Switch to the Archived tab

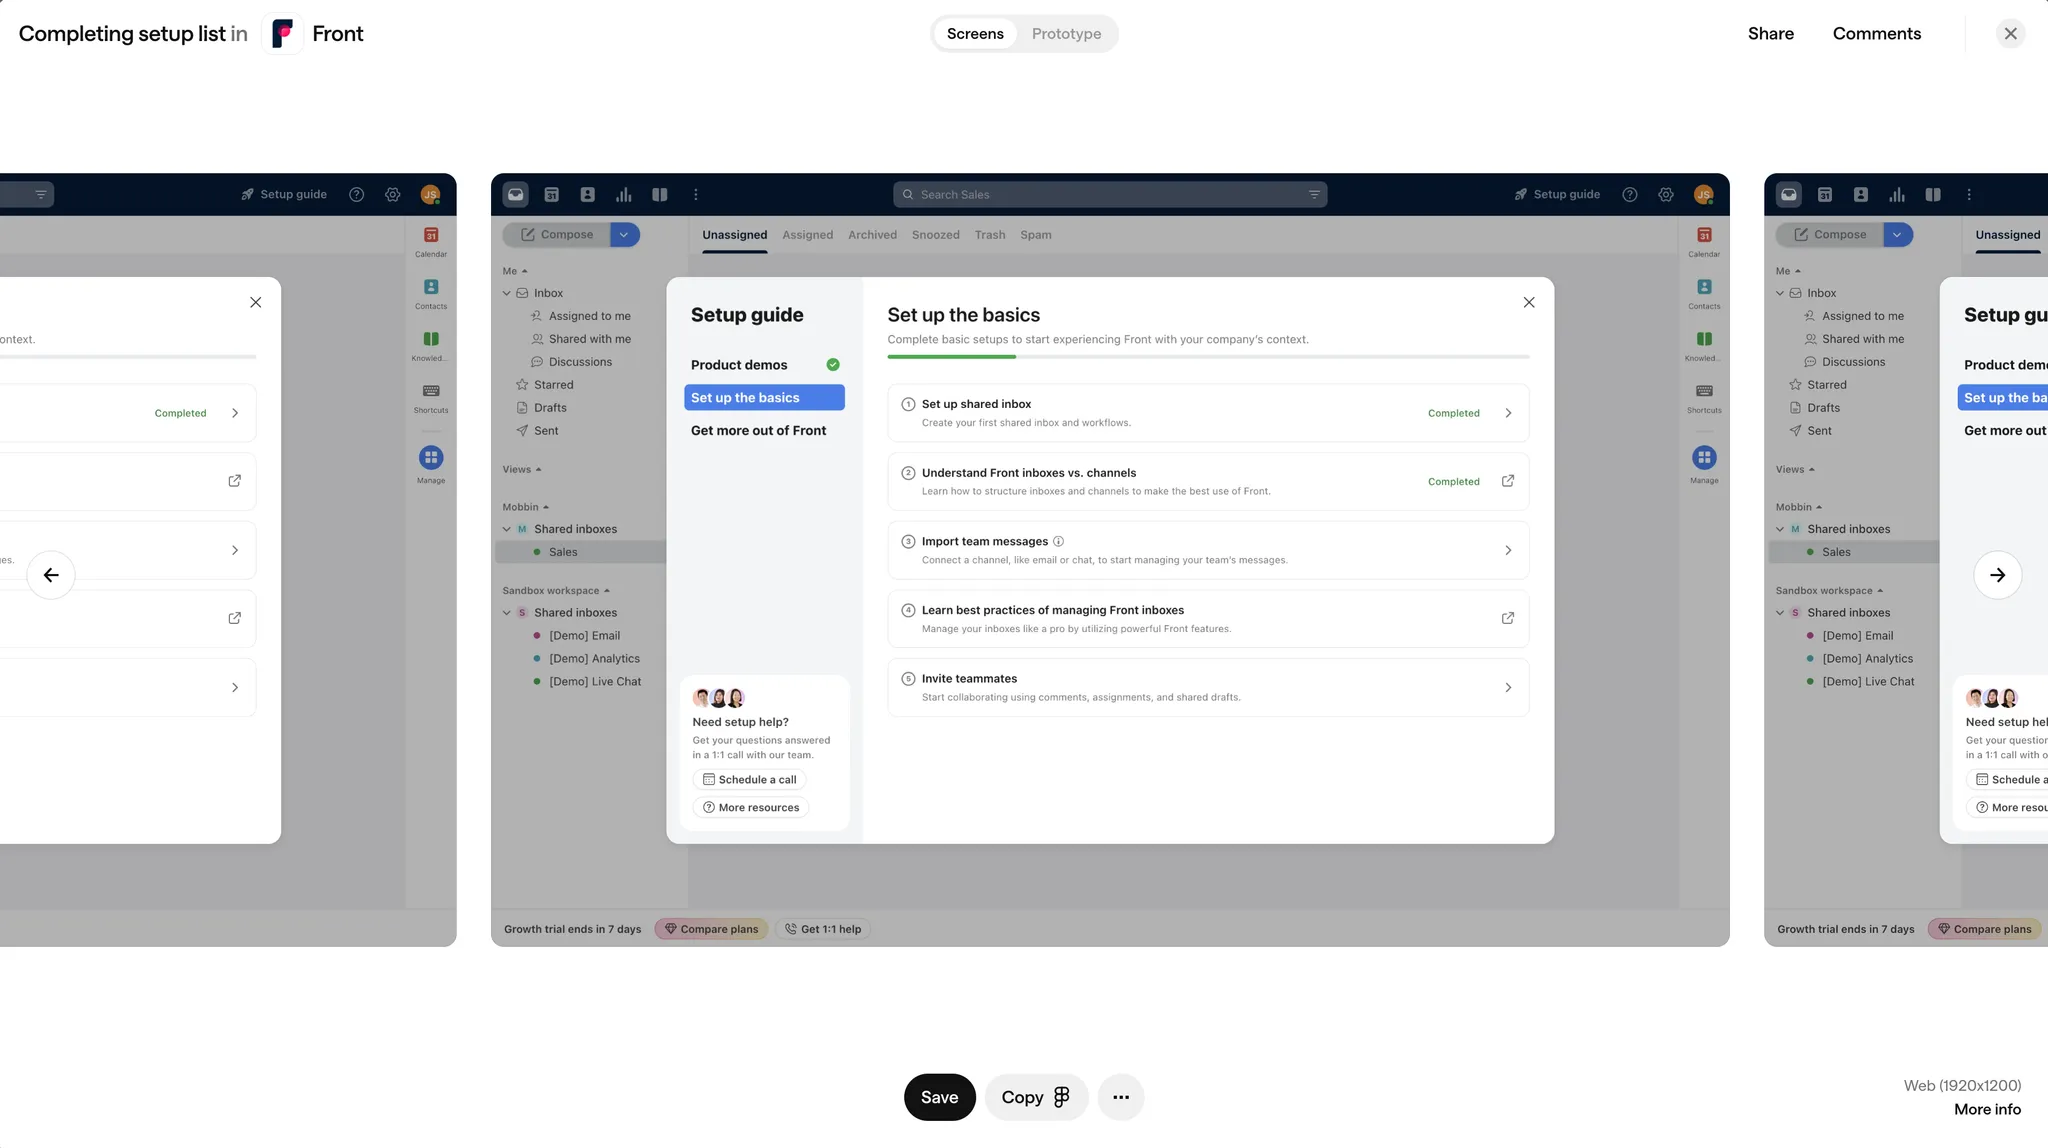tap(872, 235)
